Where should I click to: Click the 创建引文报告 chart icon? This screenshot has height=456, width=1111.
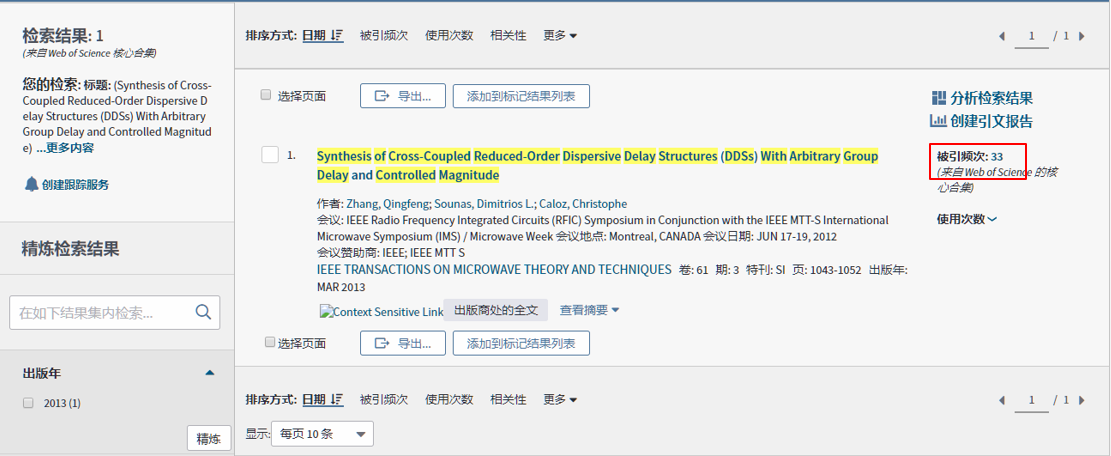(x=938, y=121)
